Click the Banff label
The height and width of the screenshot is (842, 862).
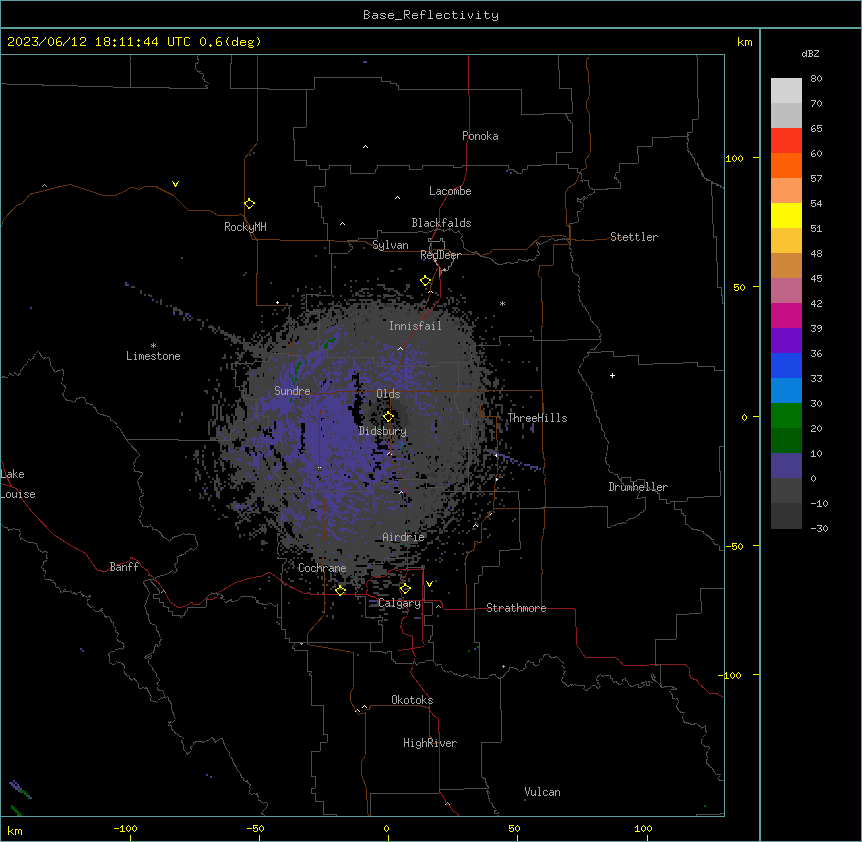[124, 567]
